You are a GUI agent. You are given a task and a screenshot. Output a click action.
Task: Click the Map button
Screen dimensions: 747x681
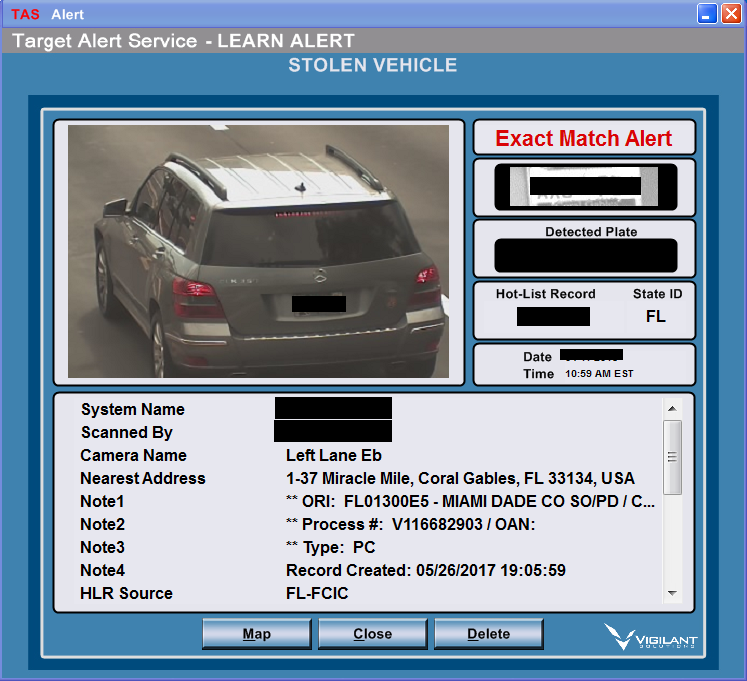[258, 634]
